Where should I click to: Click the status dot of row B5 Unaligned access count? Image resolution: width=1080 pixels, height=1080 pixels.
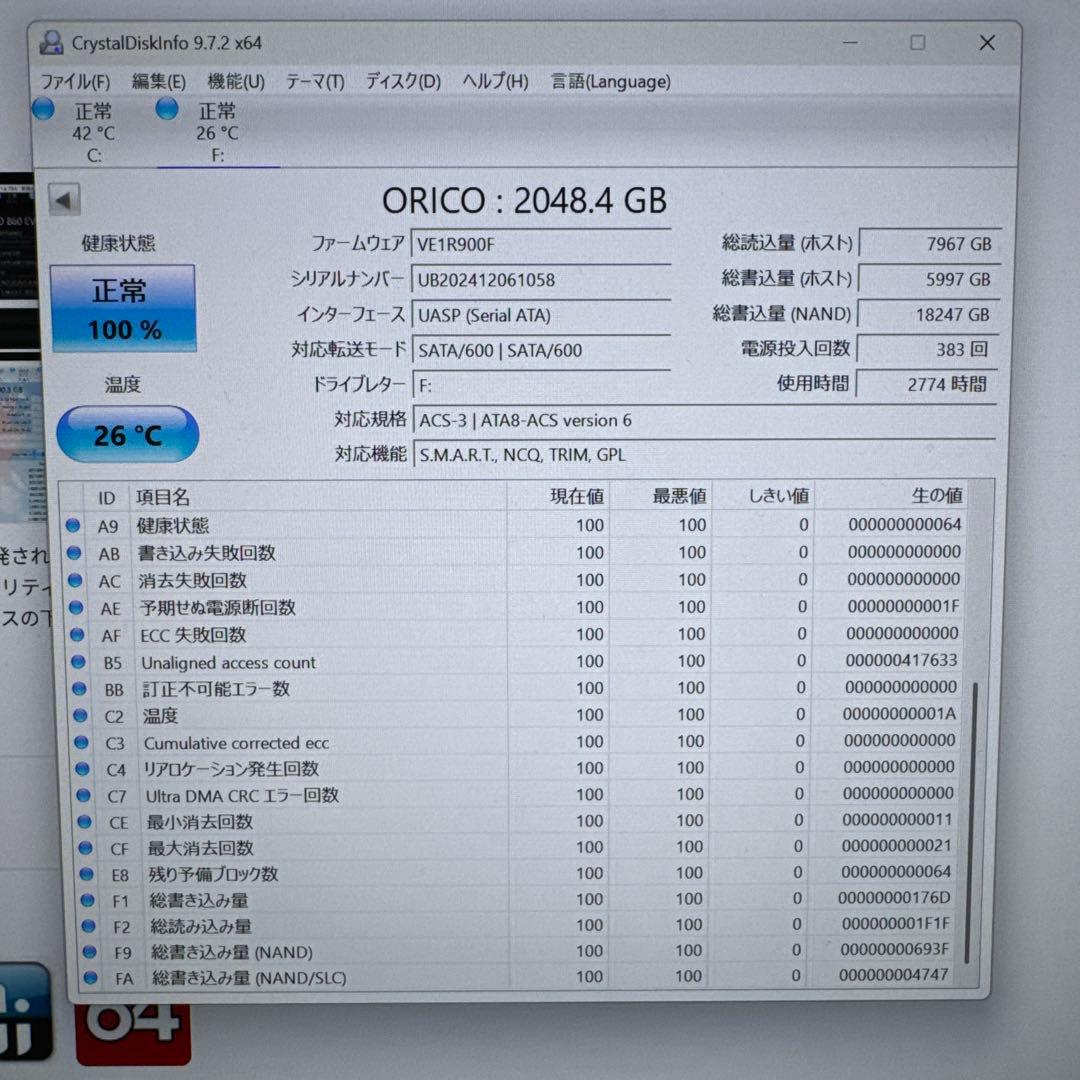click(79, 662)
